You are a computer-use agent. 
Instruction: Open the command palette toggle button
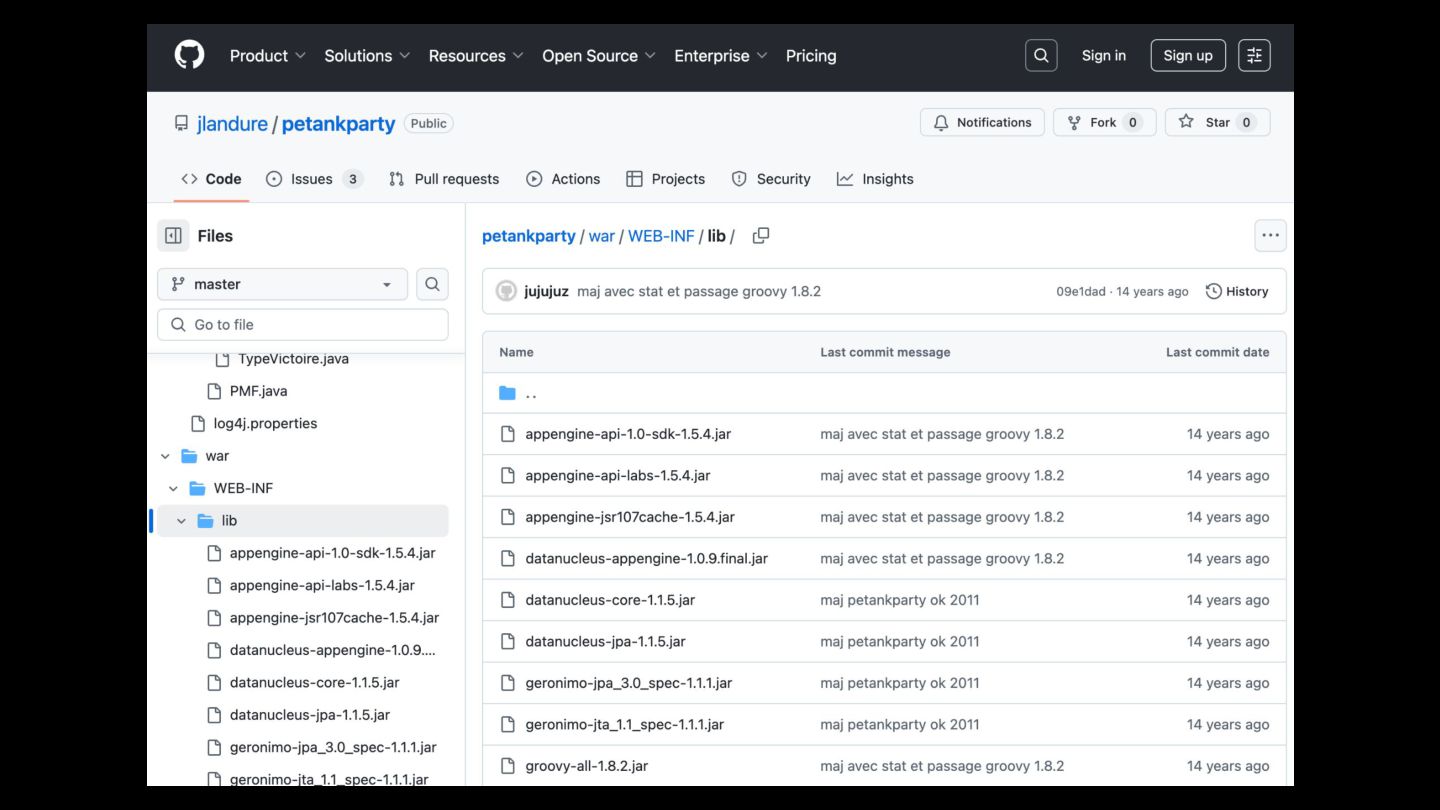[1254, 56]
